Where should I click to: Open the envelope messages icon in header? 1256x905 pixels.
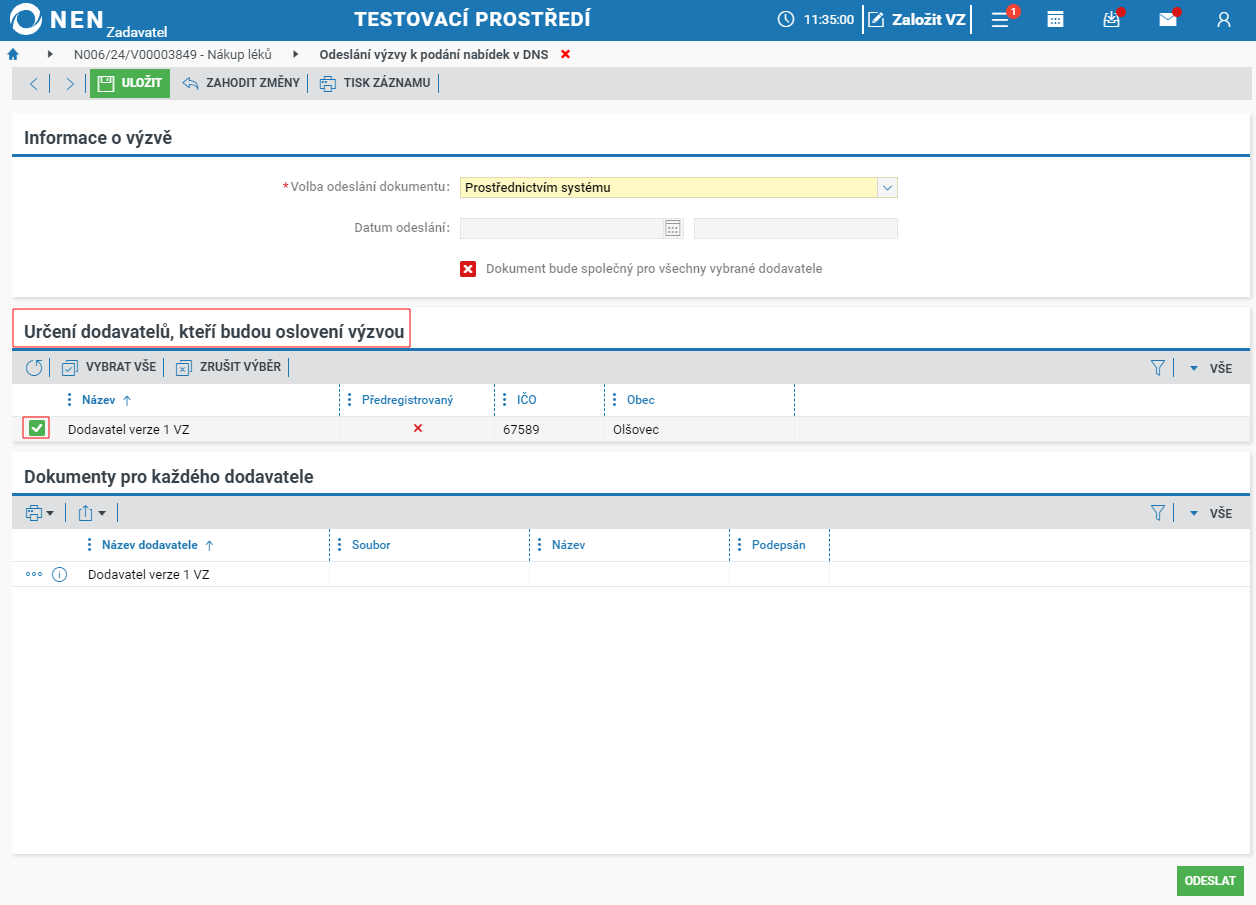(1167, 19)
